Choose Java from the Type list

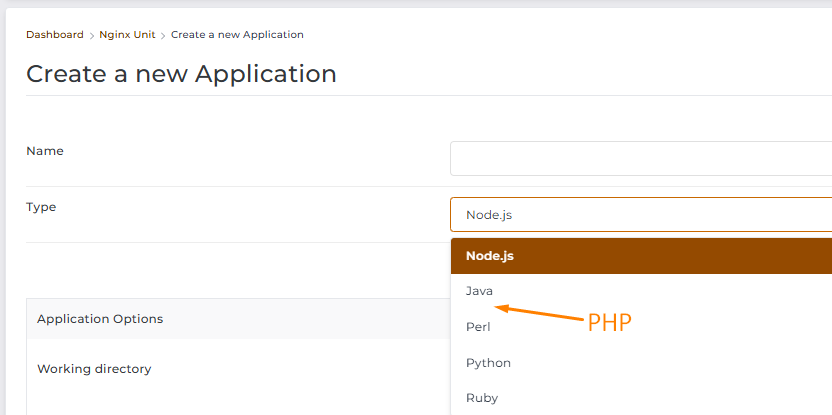tap(480, 291)
